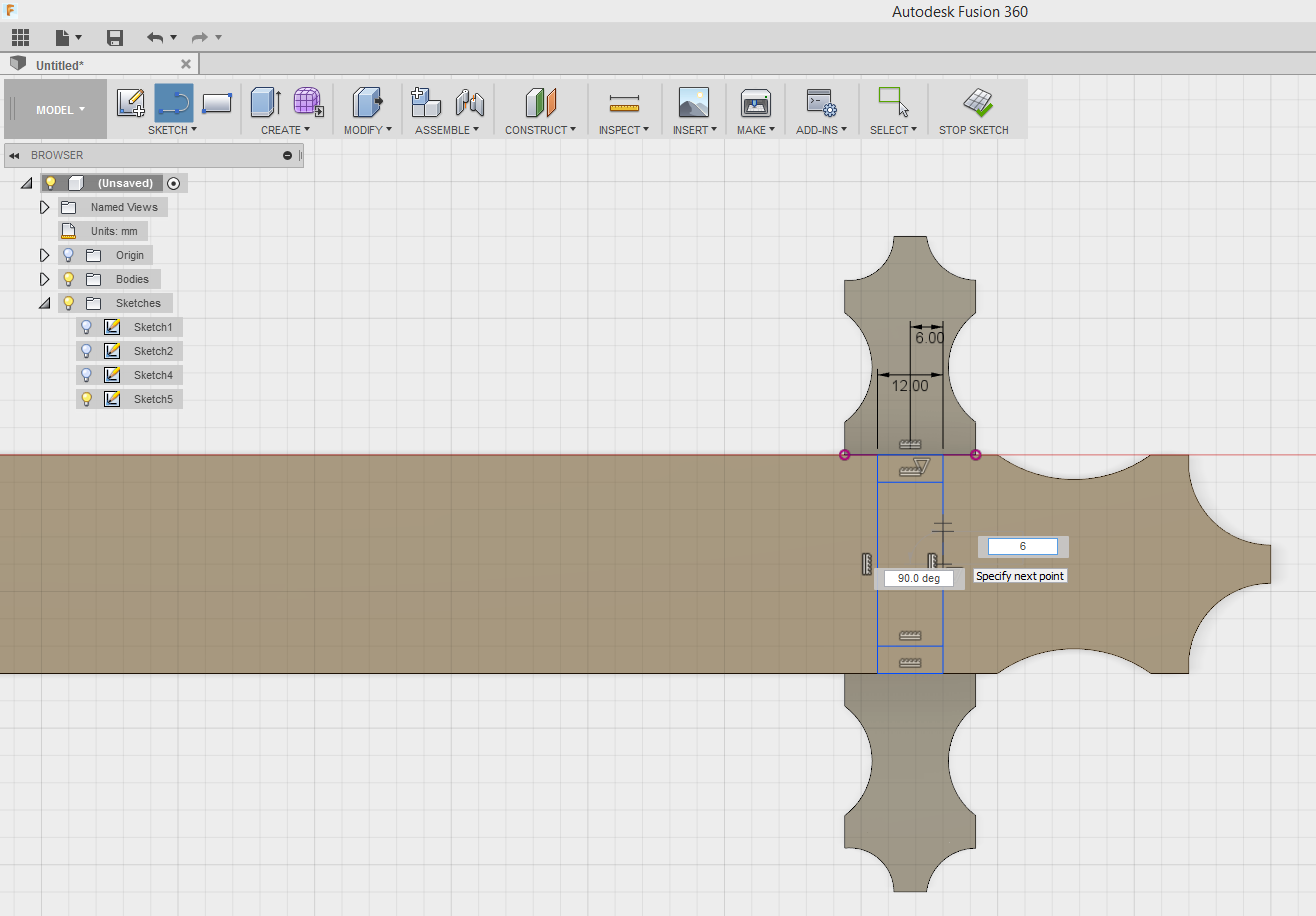
Task: Toggle Bodies visibility light bulb
Action: (69, 279)
